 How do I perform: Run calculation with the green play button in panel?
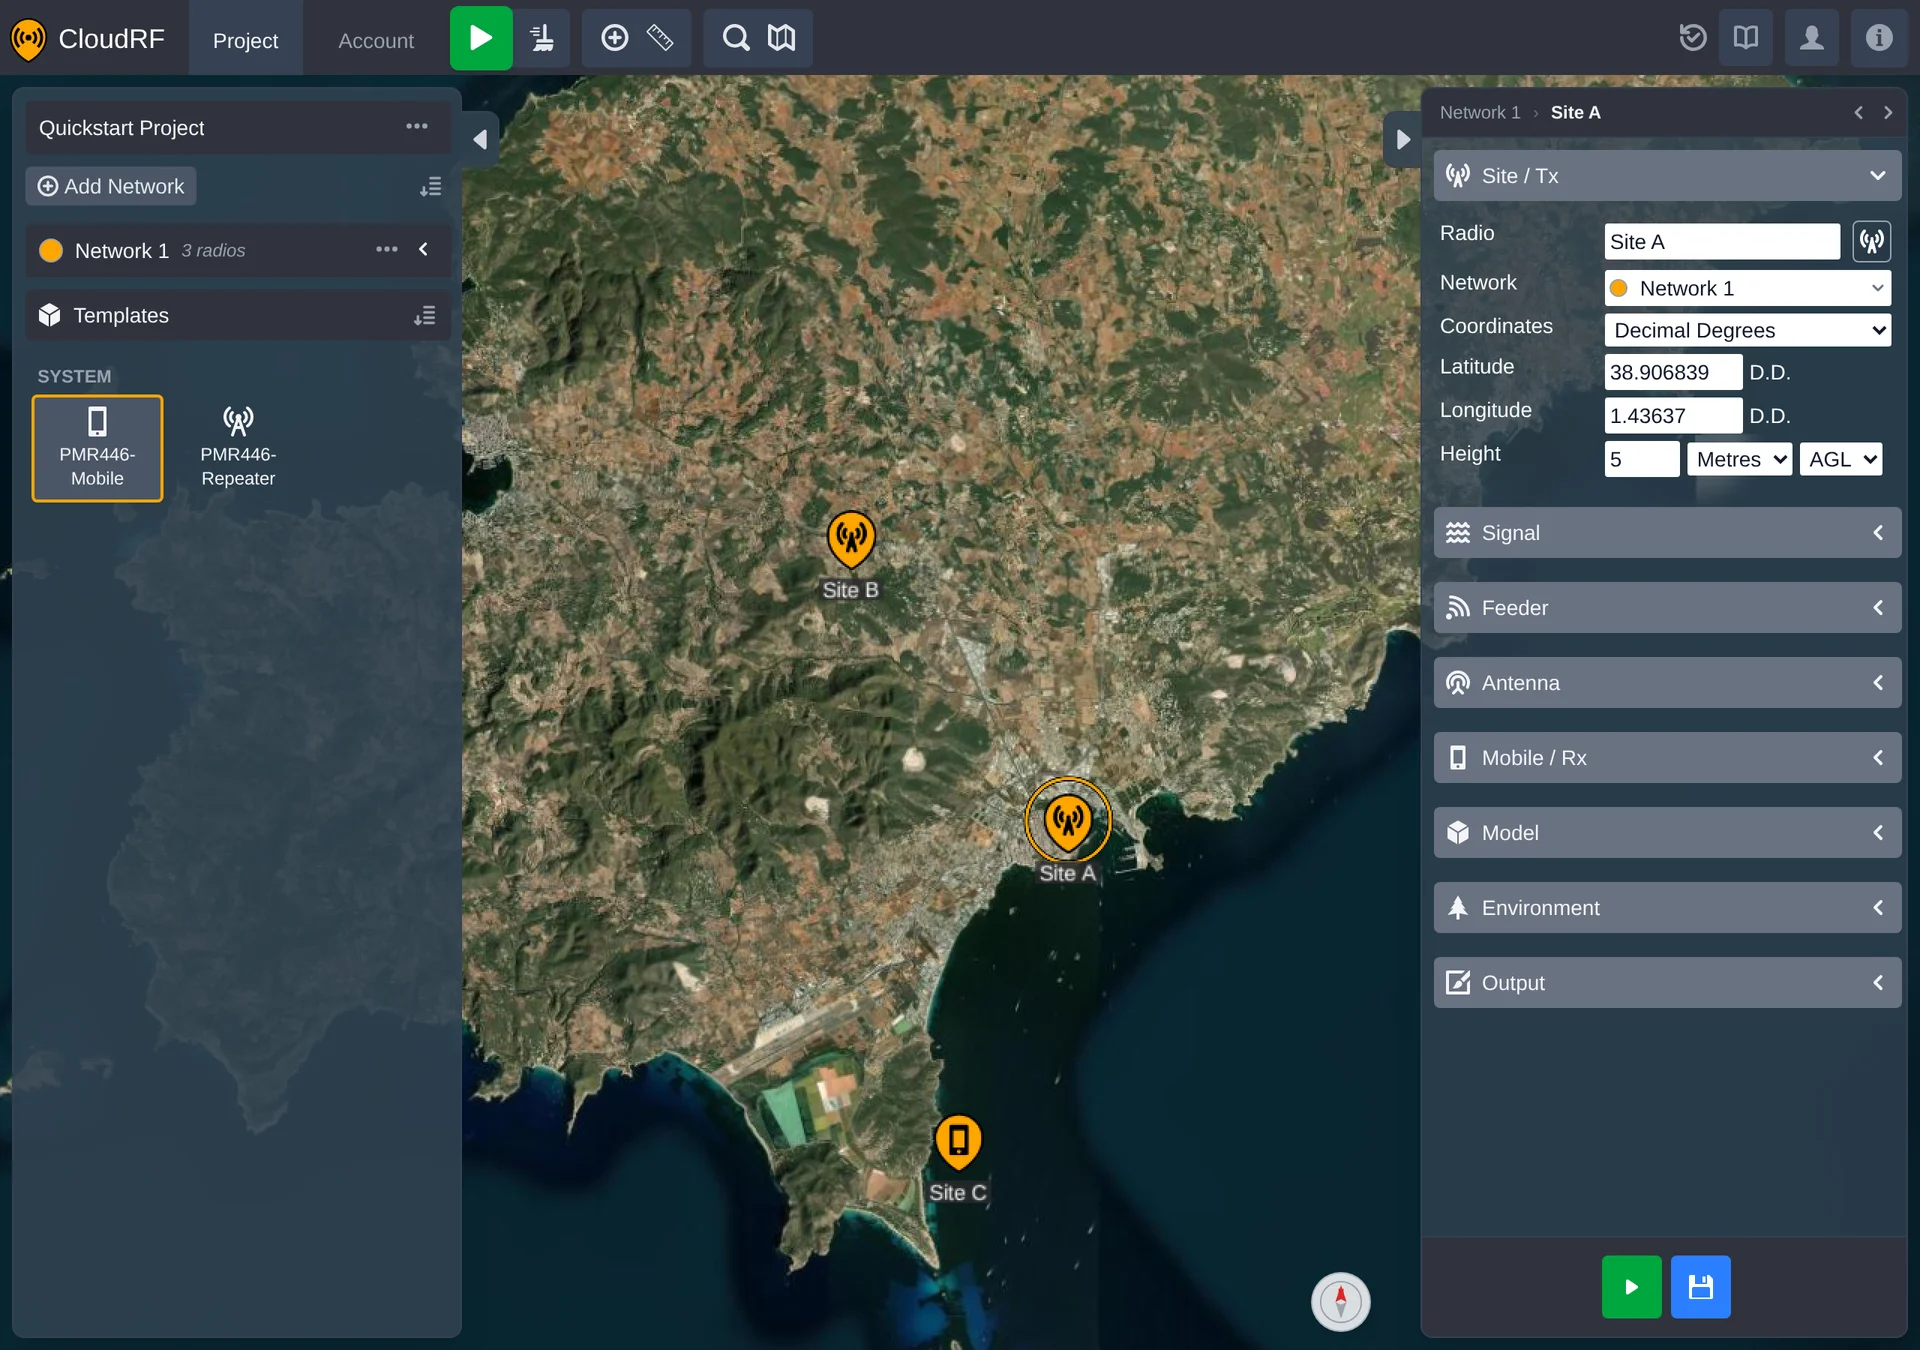pos(1631,1287)
